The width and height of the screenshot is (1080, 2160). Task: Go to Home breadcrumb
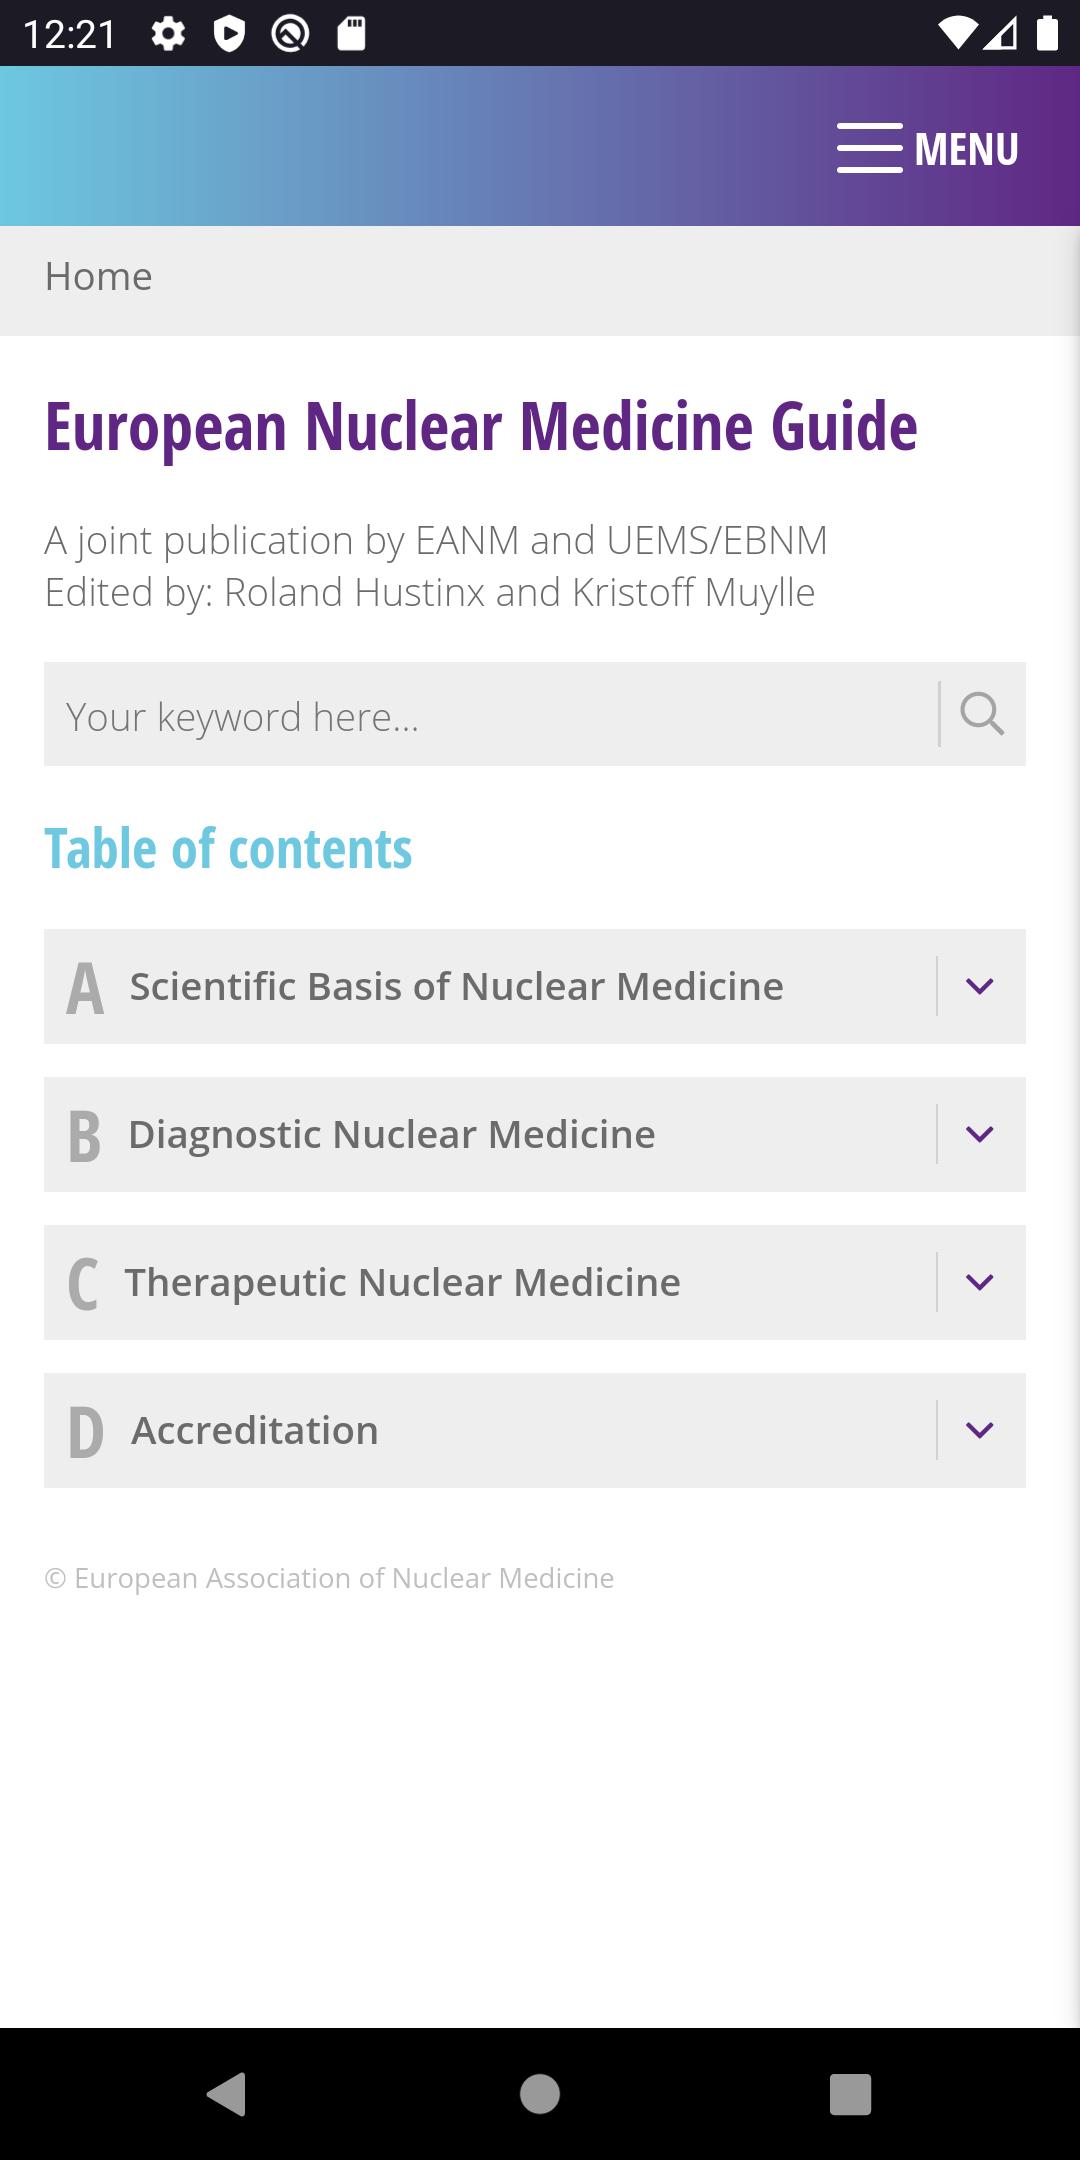[98, 277]
